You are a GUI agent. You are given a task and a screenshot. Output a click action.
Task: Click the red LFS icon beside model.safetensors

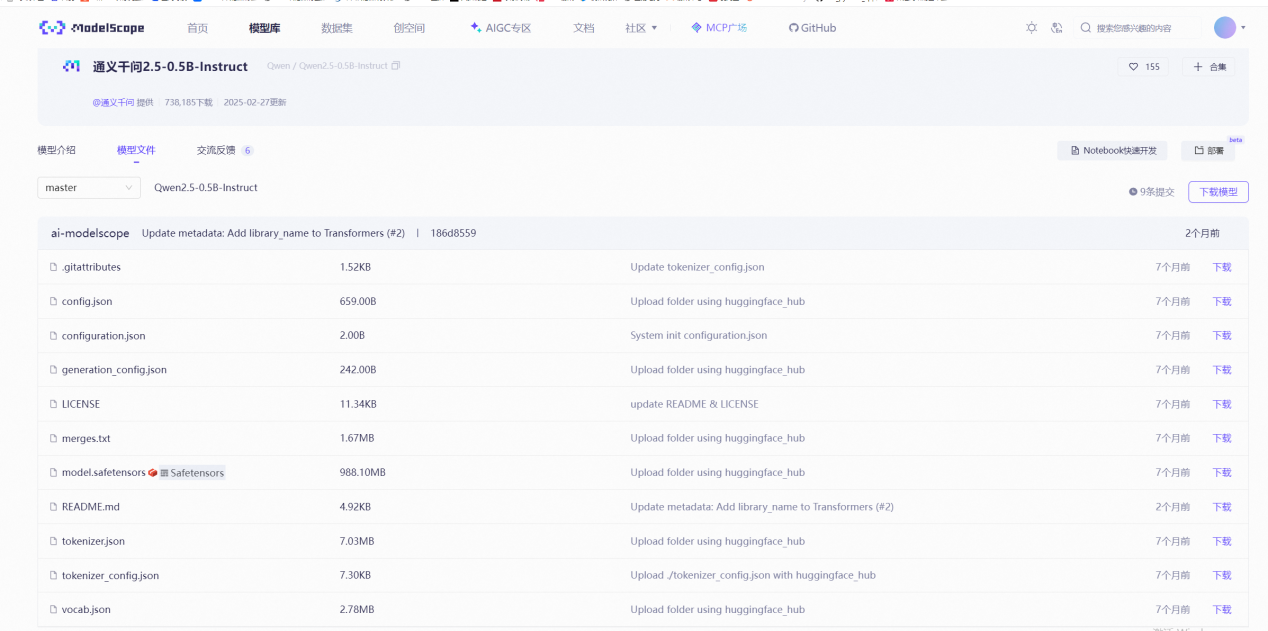153,472
